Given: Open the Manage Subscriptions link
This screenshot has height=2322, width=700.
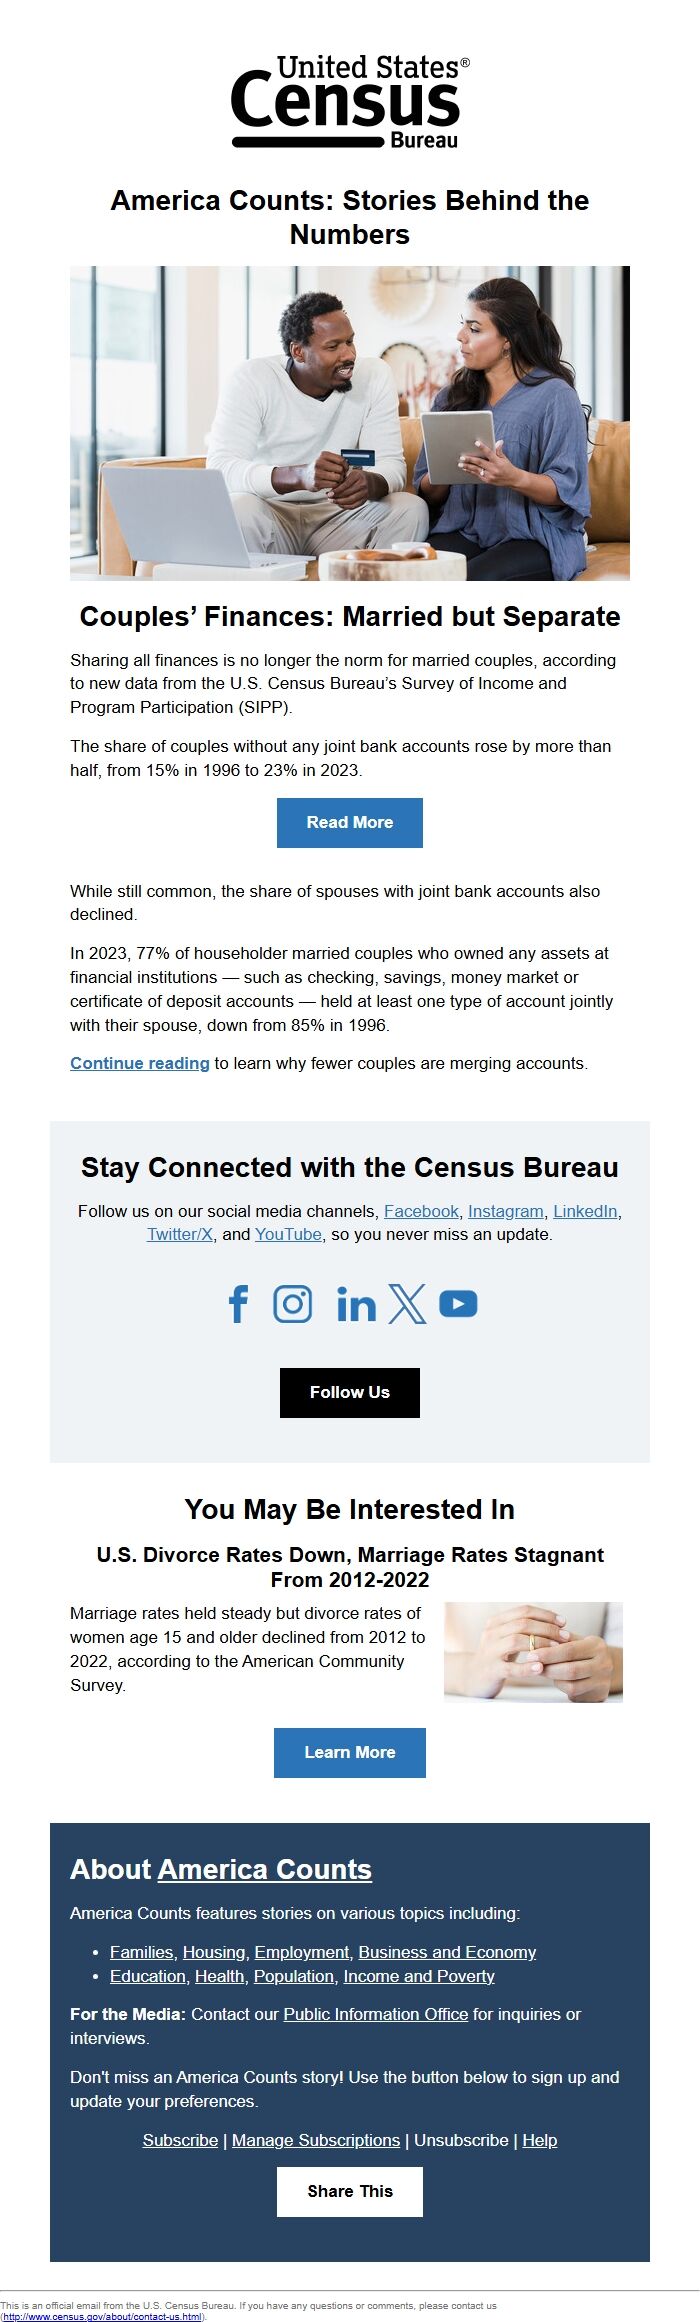Looking at the screenshot, I should [316, 2139].
